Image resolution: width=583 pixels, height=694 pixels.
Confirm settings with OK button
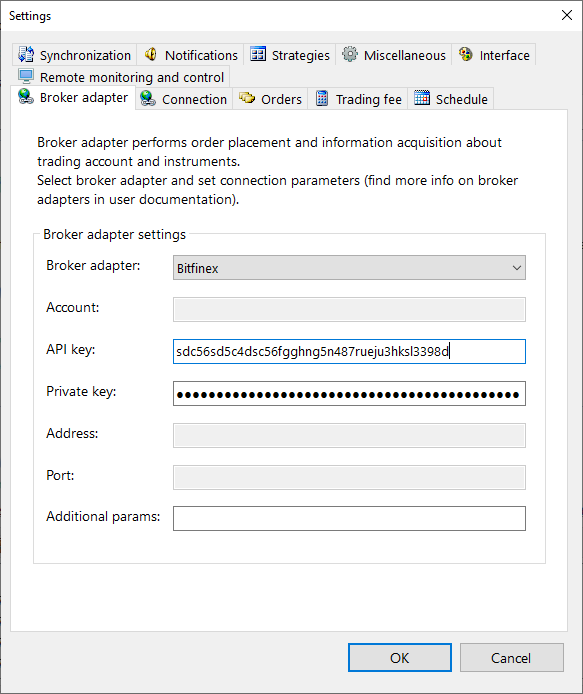[x=400, y=658]
